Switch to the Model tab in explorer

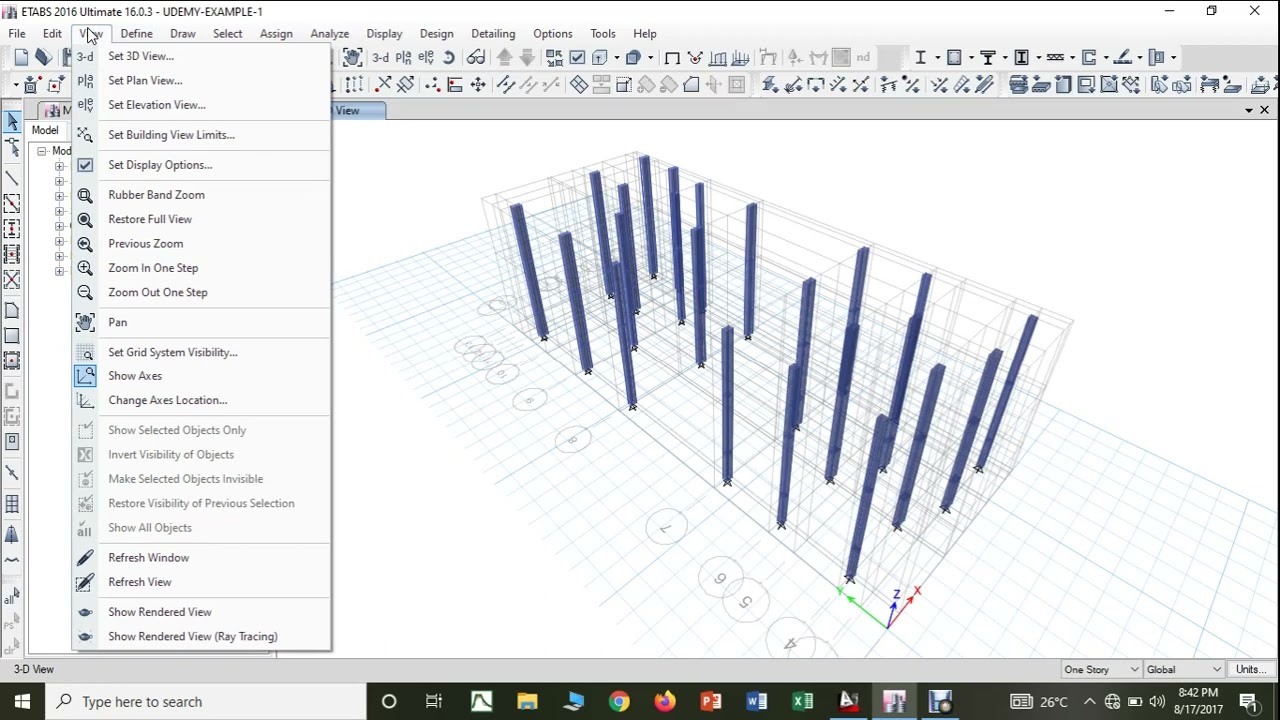coord(45,130)
